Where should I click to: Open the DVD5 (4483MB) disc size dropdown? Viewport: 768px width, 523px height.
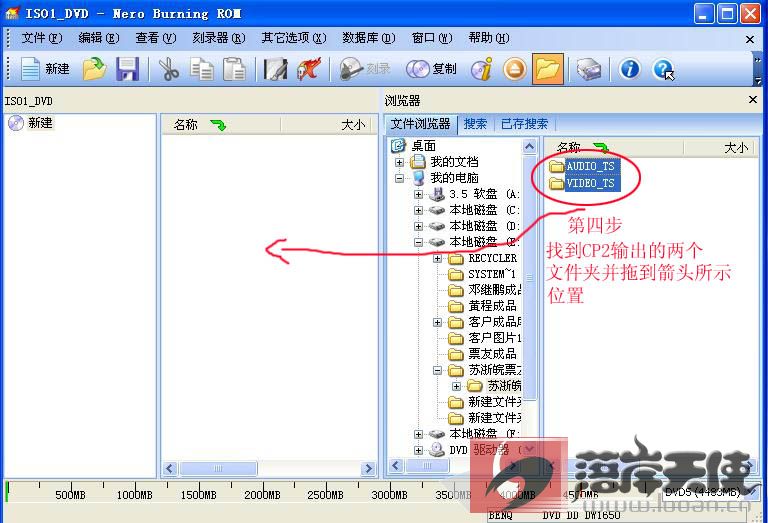pyautogui.click(x=711, y=492)
